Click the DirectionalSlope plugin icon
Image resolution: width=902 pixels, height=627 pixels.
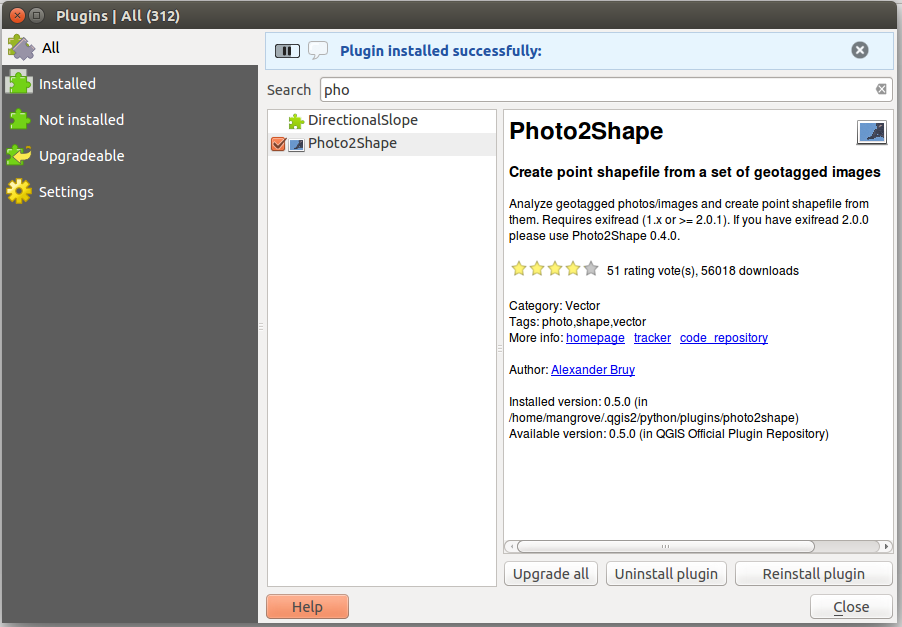[x=296, y=121]
